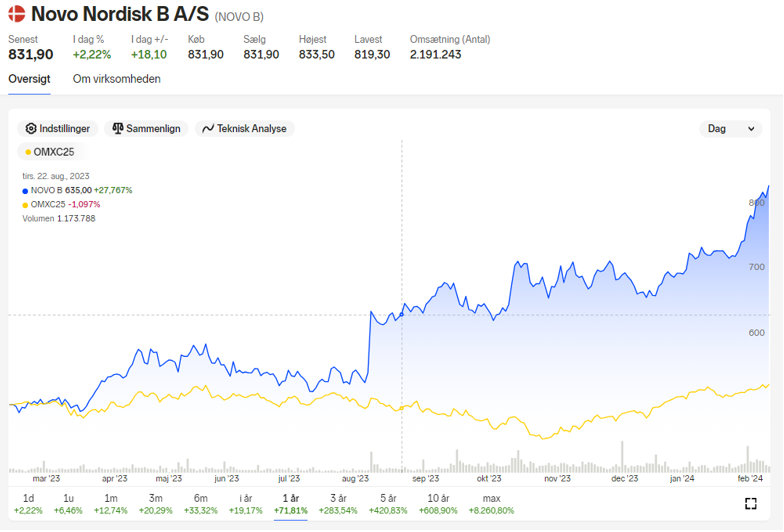Viewport: 784px width, 532px height.
Task: Click the Køb label
Action: (x=196, y=39)
